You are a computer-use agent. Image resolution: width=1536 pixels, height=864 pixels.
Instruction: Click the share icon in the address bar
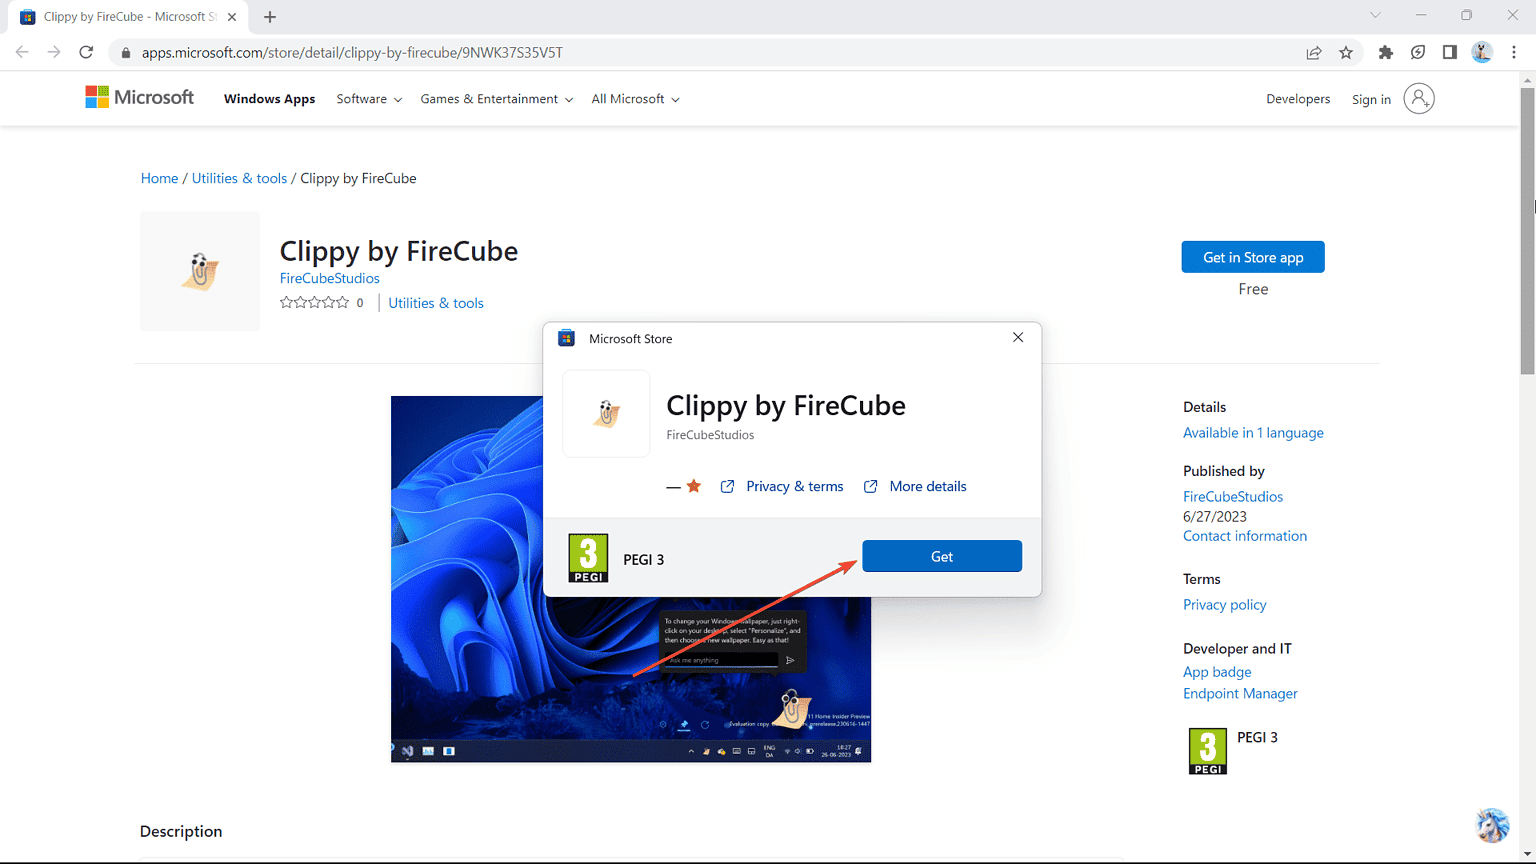pos(1313,52)
